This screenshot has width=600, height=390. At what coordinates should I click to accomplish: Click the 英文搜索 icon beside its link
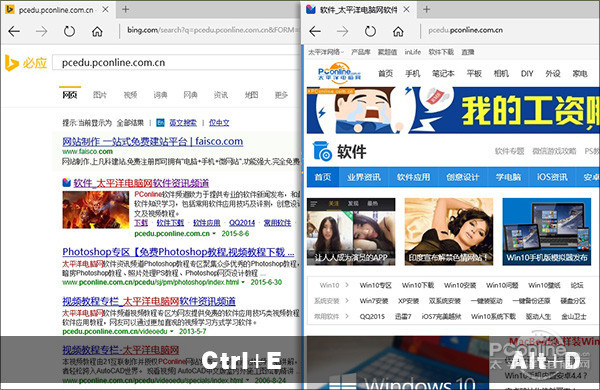coord(160,123)
